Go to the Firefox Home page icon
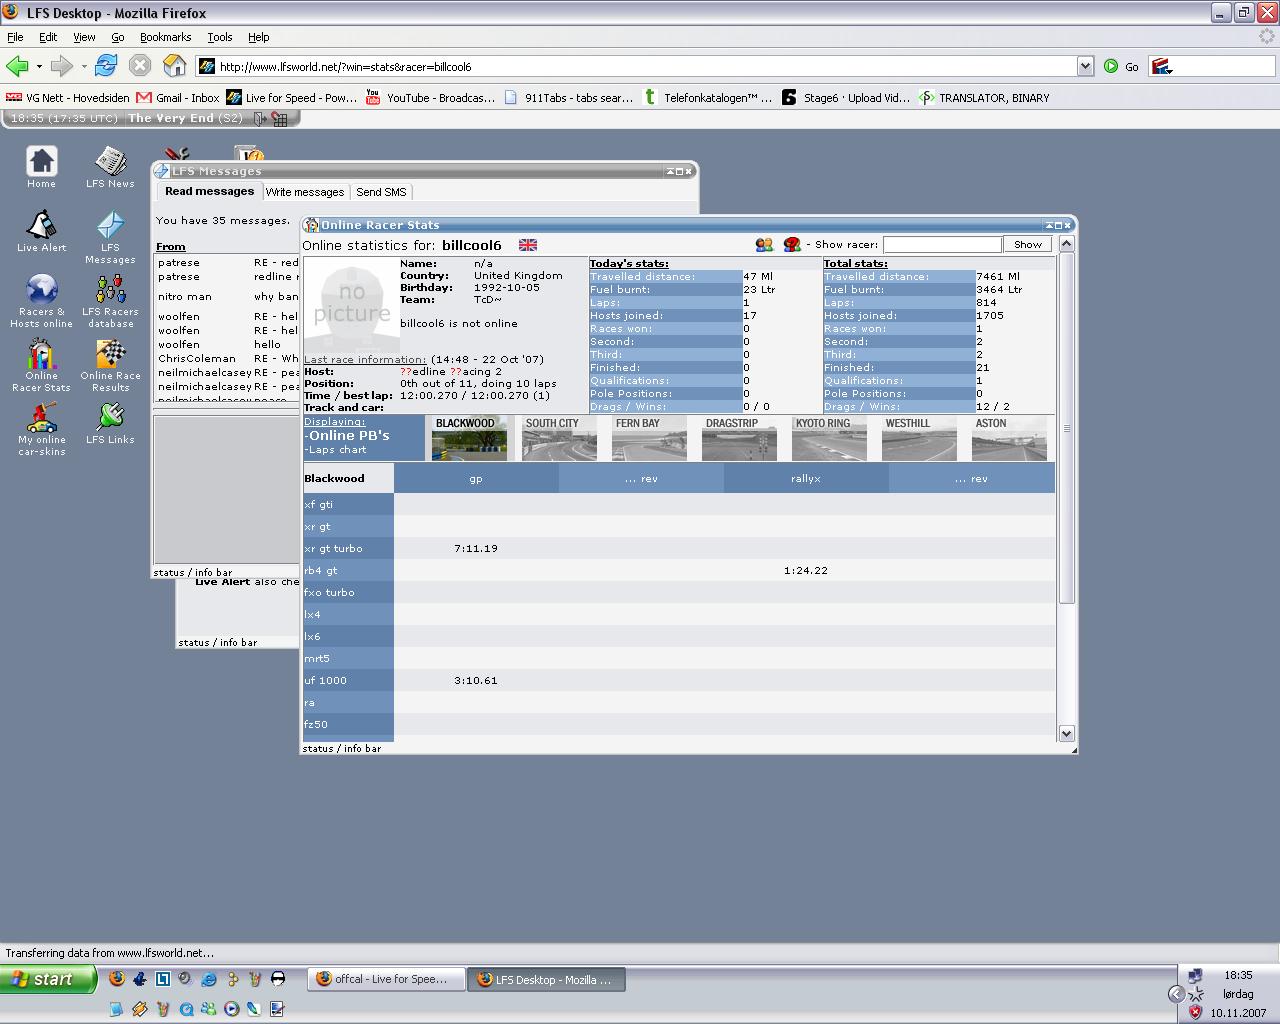This screenshot has width=1280, height=1024. [175, 66]
